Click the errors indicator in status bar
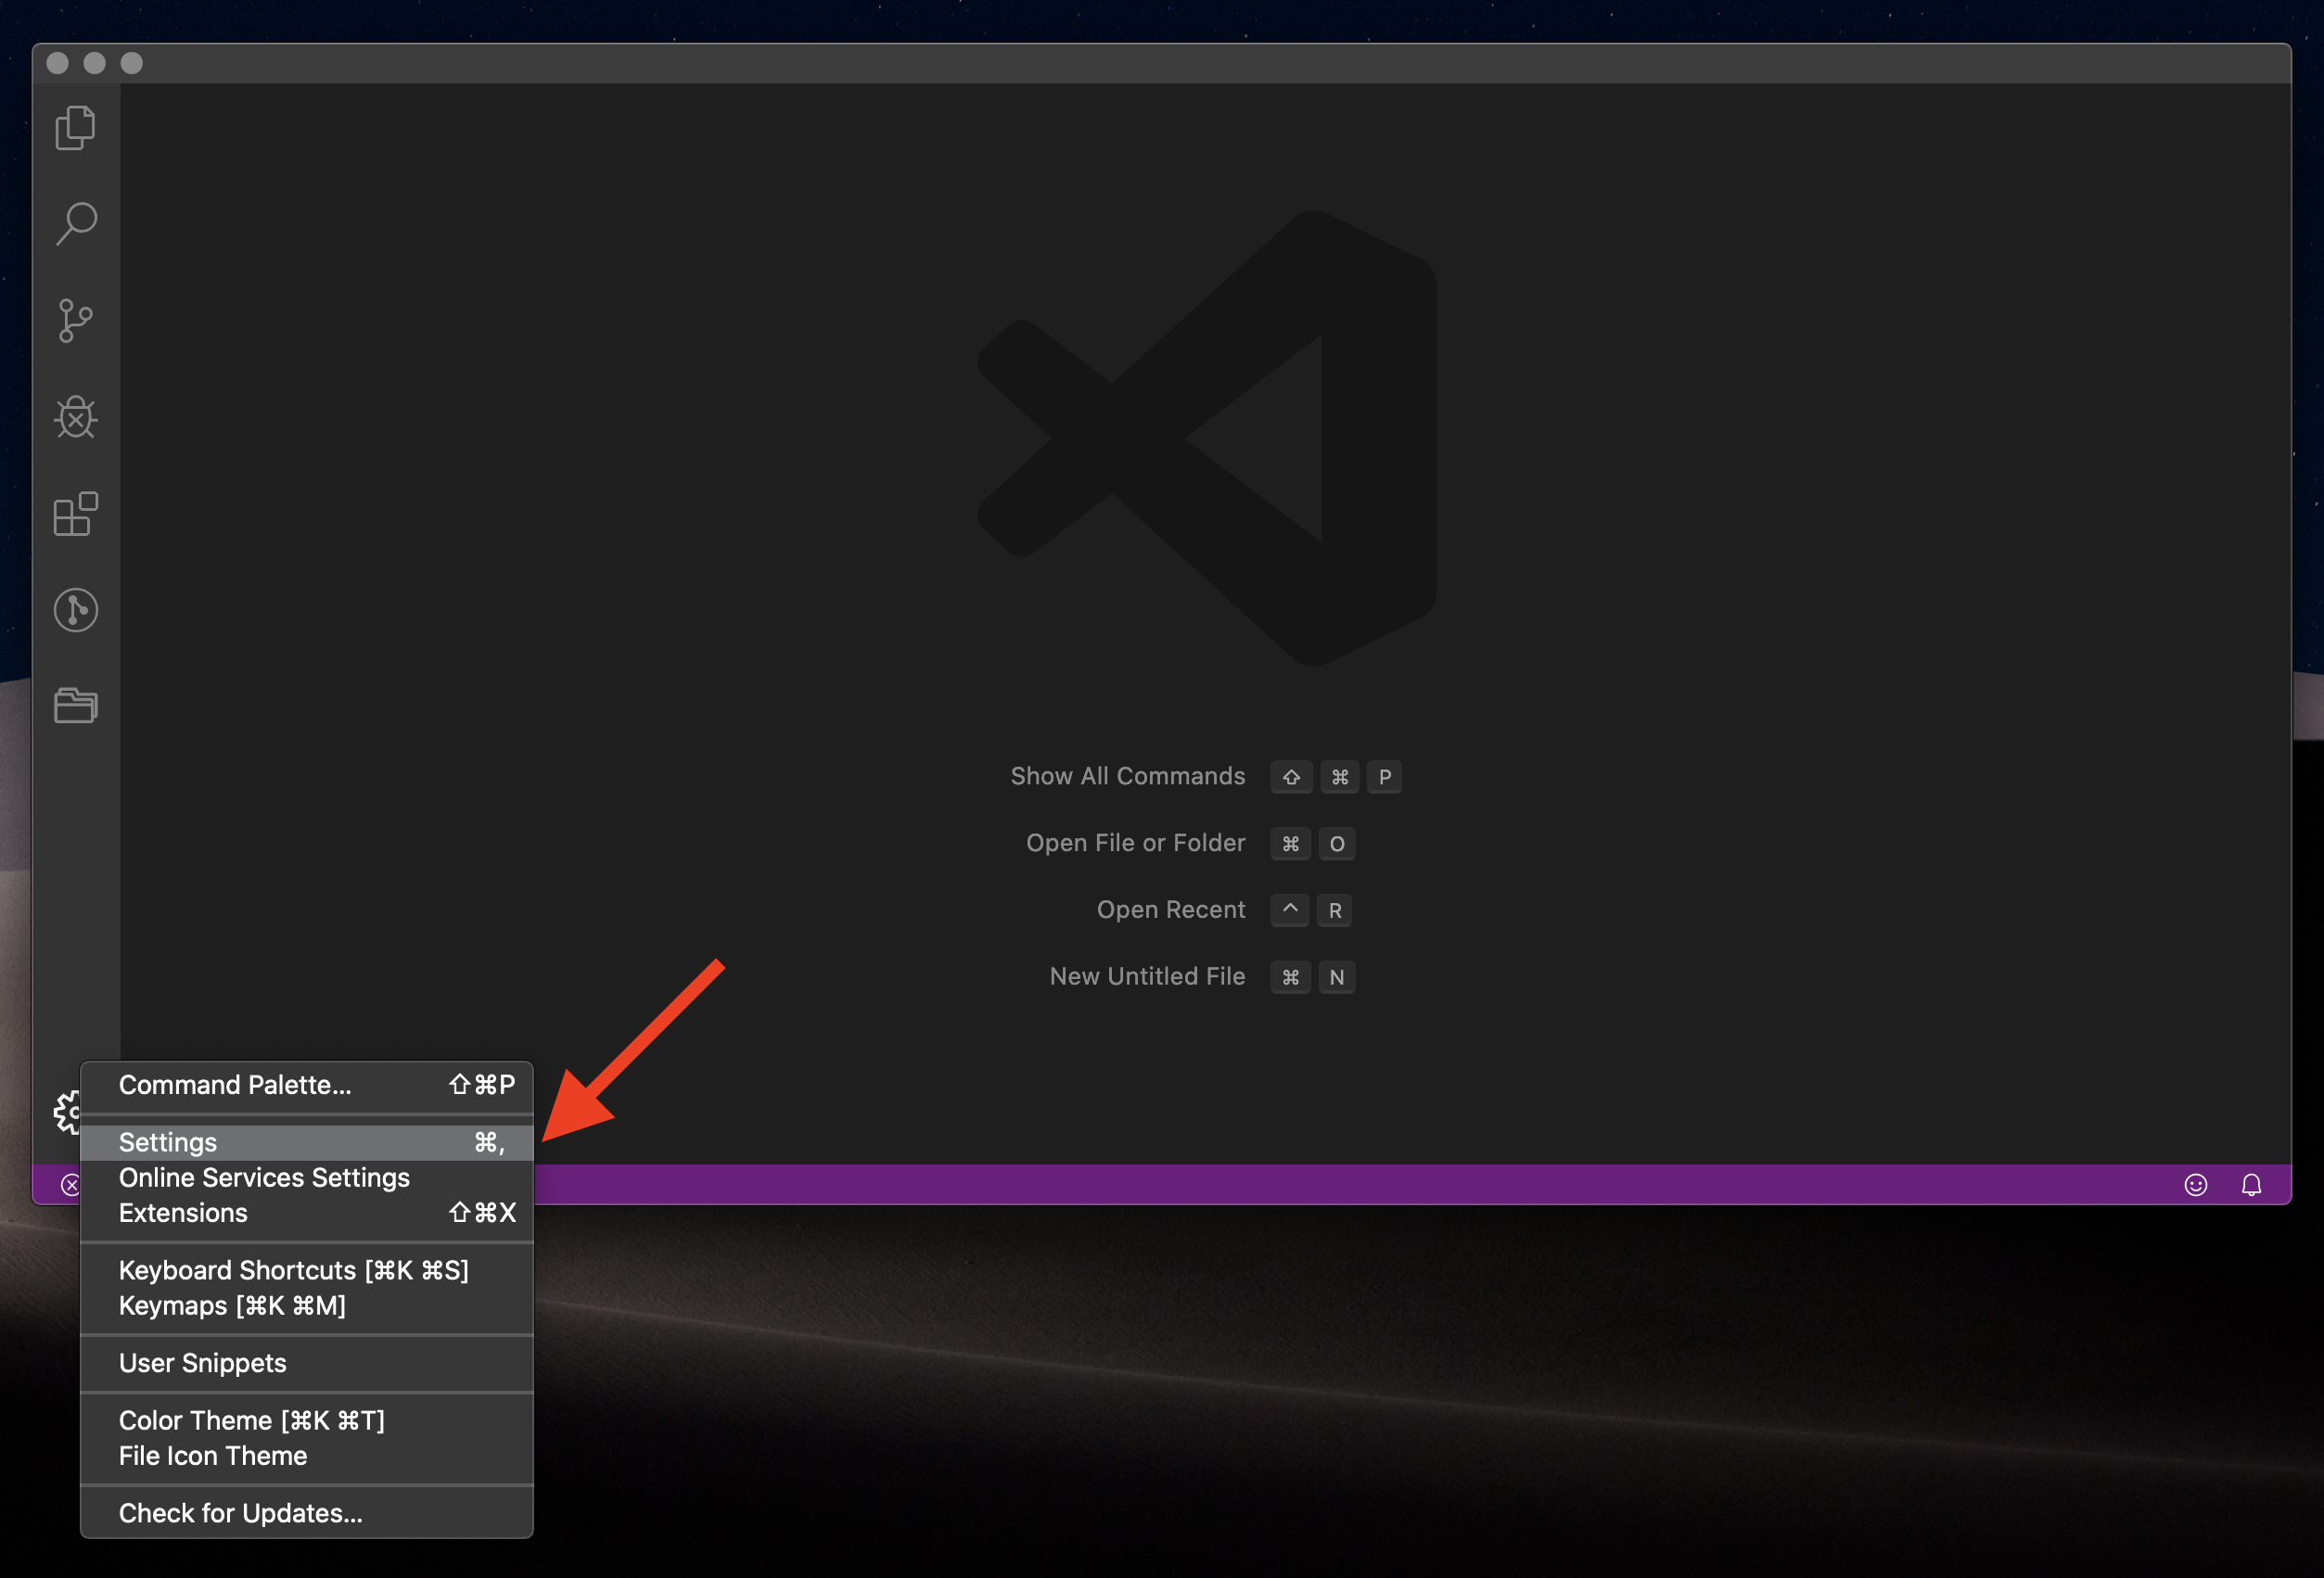 click(x=70, y=1185)
